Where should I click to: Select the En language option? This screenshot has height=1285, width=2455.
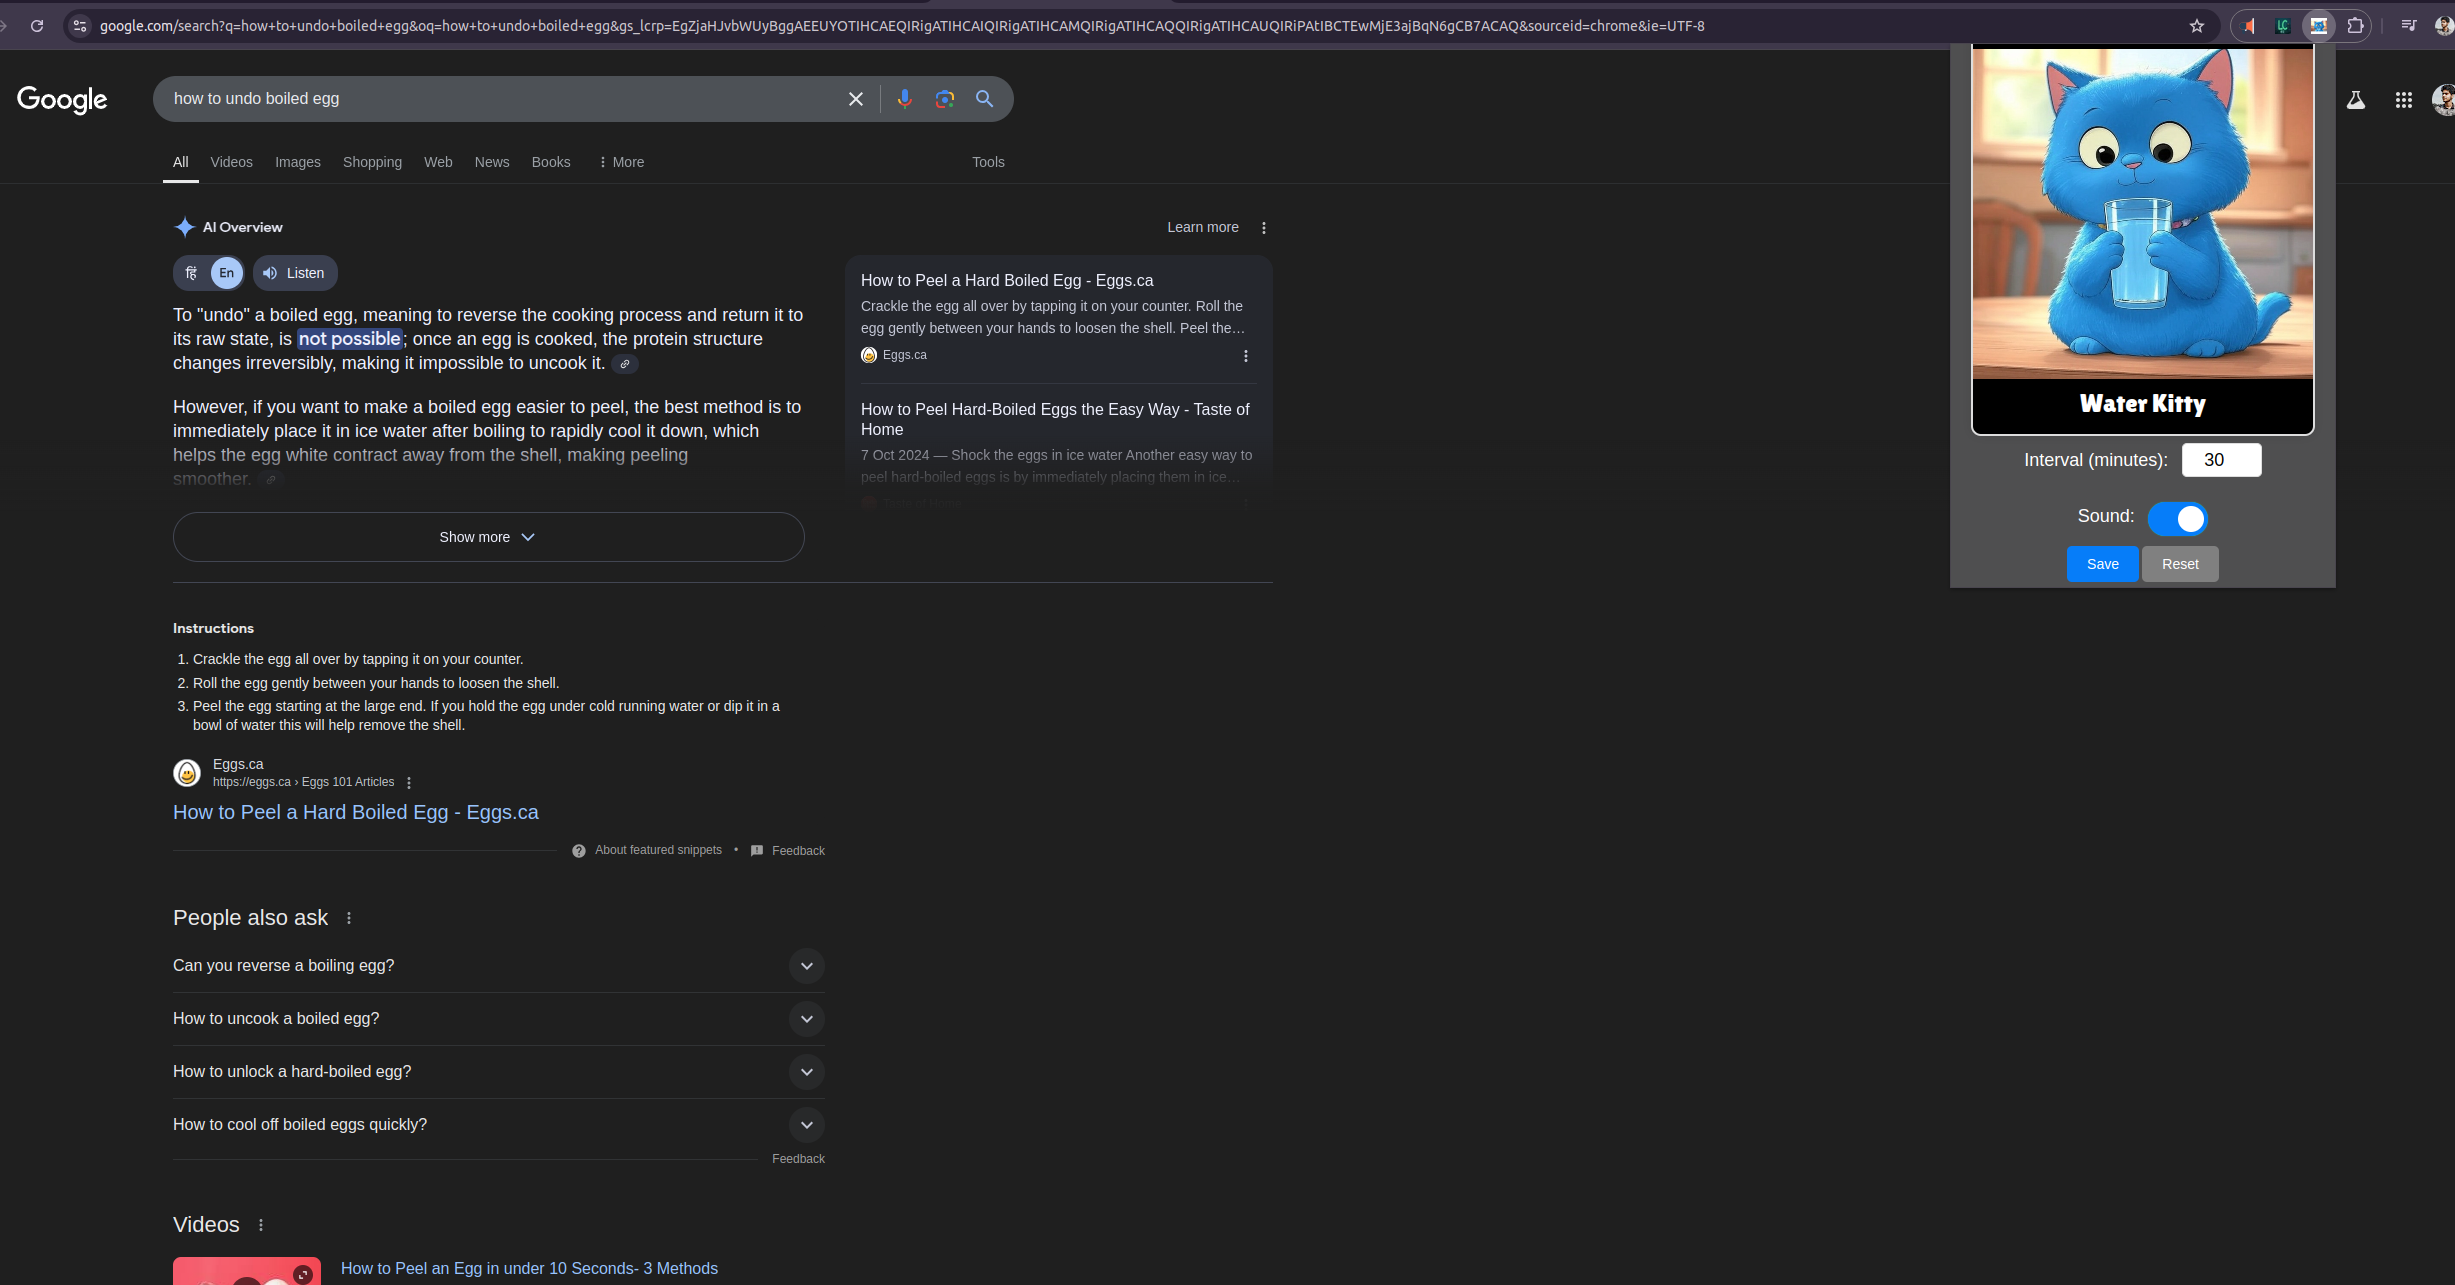[227, 273]
